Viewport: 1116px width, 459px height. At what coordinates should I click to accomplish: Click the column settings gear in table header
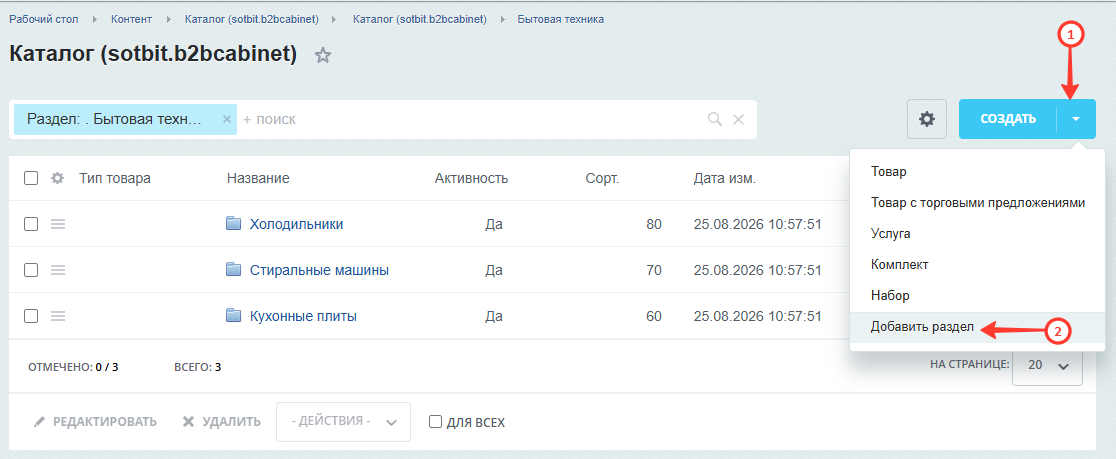tap(58, 179)
